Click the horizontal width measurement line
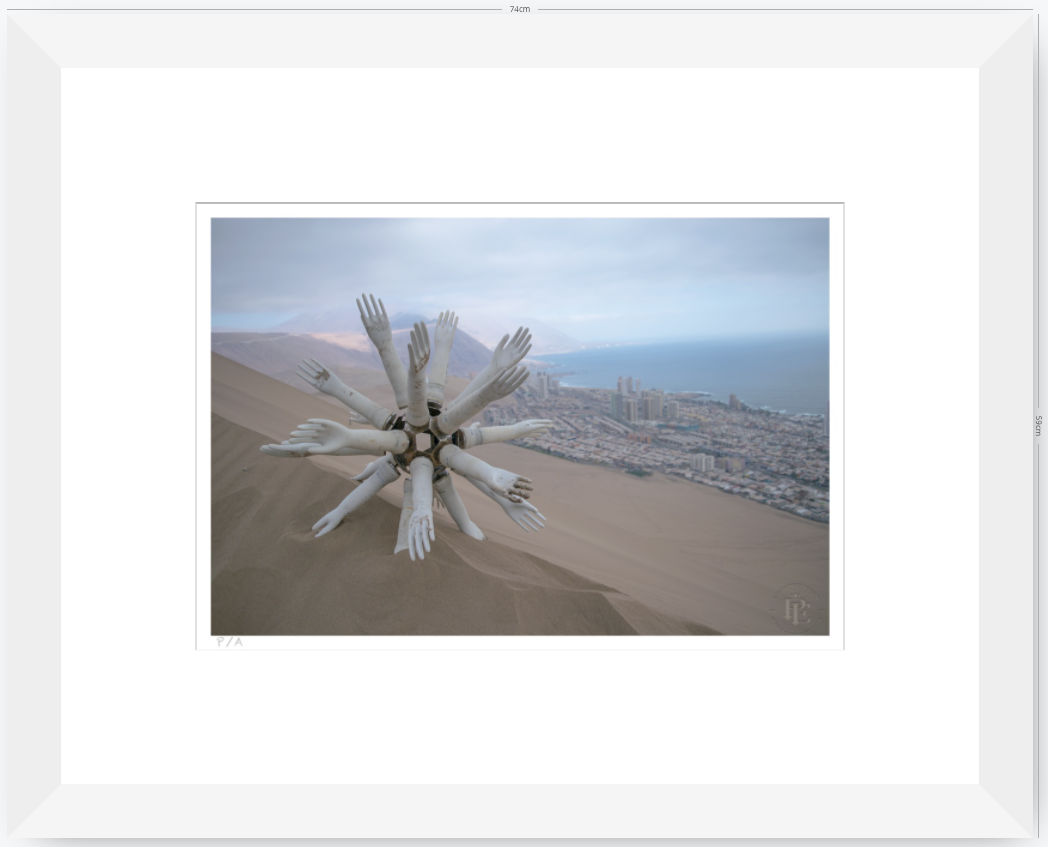The image size is (1048, 847). (x=520, y=9)
